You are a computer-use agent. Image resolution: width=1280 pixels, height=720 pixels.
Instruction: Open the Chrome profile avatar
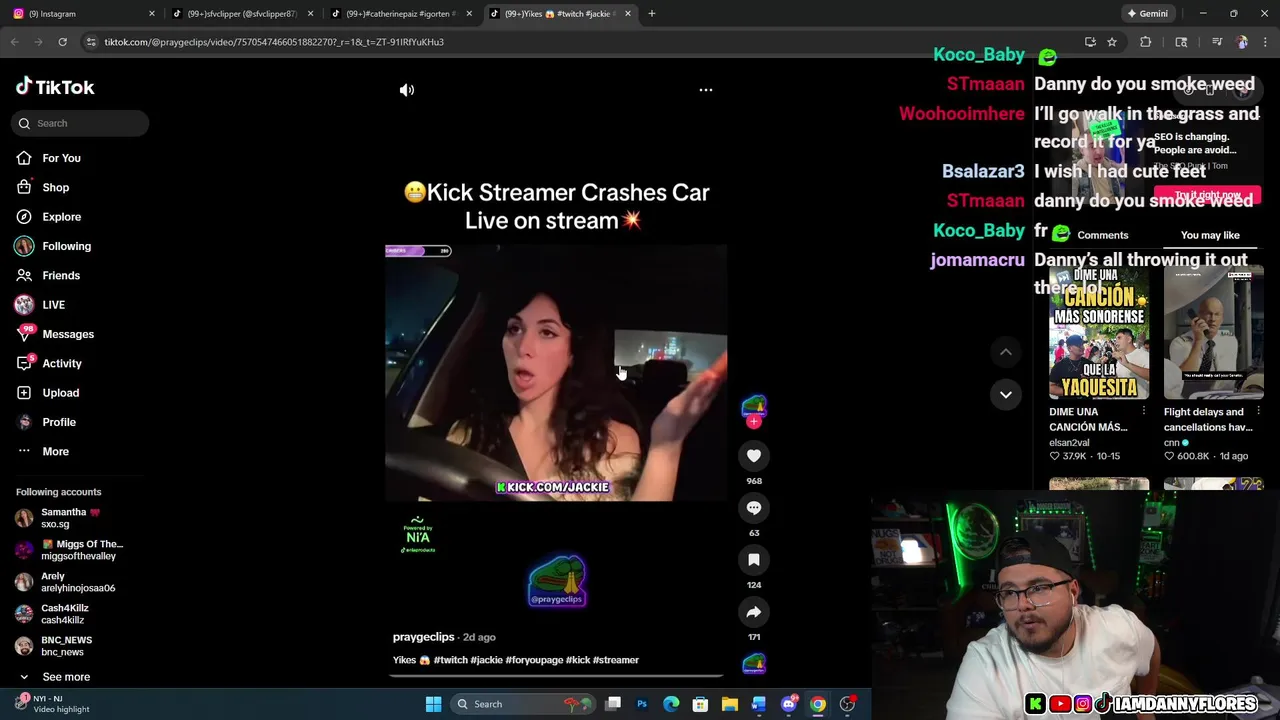tap(1242, 42)
